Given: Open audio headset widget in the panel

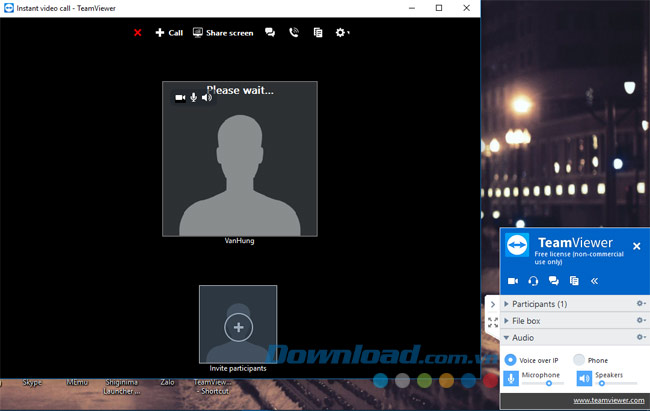Looking at the screenshot, I should pos(533,281).
